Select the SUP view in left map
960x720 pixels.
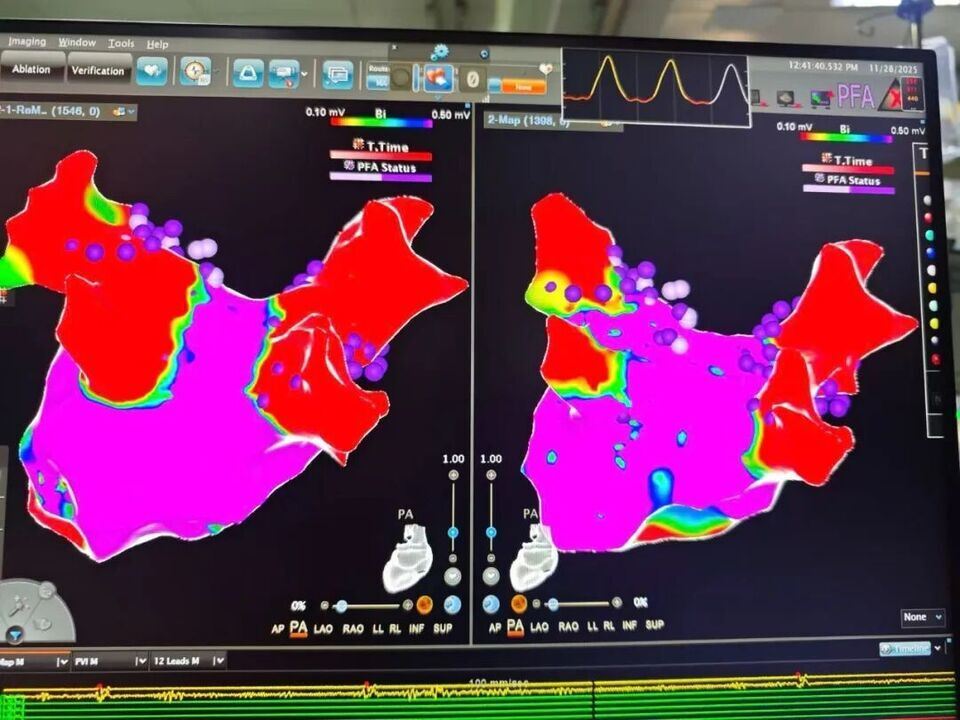click(x=443, y=627)
